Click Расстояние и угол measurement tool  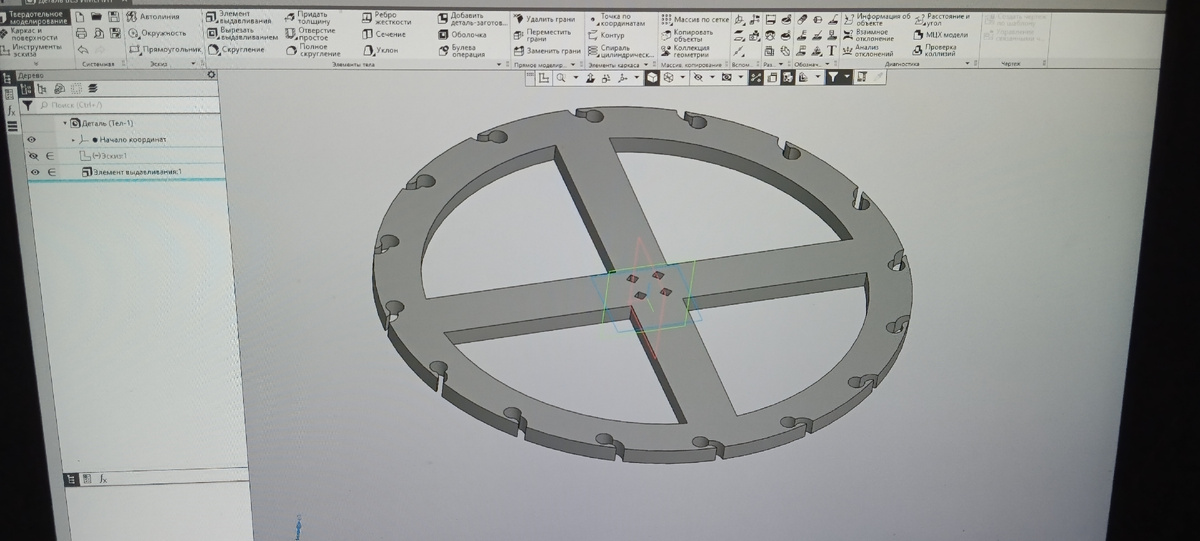tap(942, 19)
